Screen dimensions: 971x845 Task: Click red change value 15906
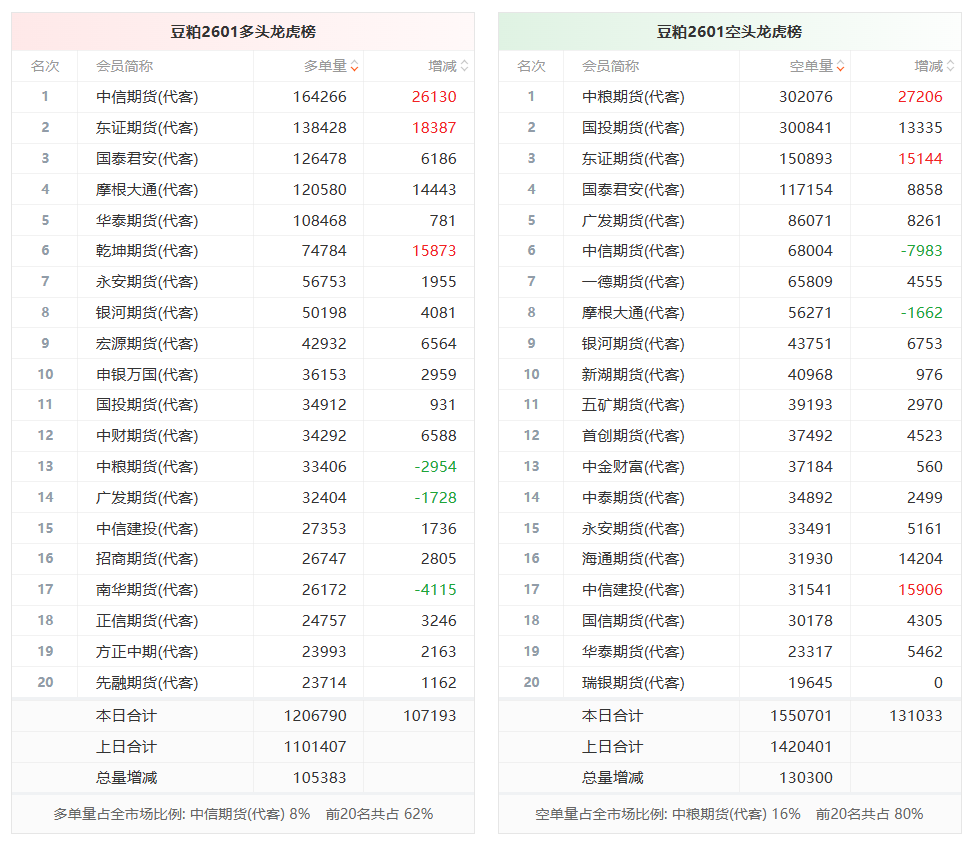point(920,590)
